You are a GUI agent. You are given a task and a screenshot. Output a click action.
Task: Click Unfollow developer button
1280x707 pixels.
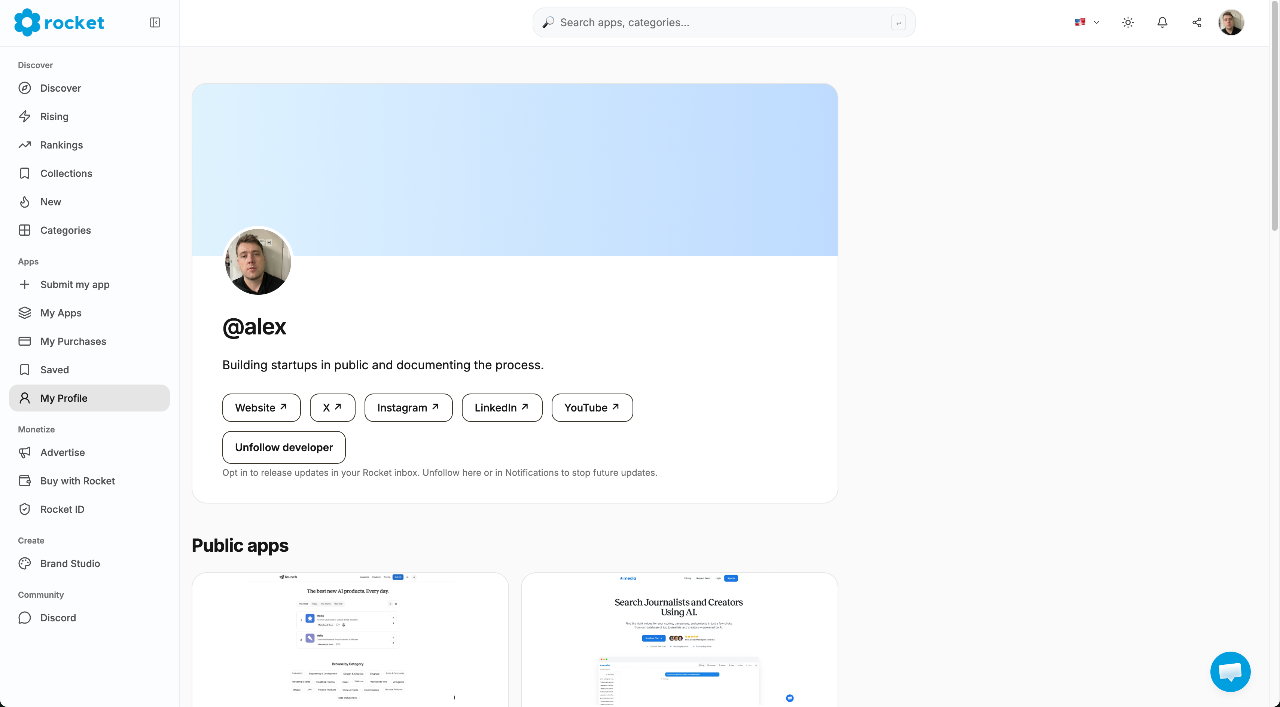284,447
